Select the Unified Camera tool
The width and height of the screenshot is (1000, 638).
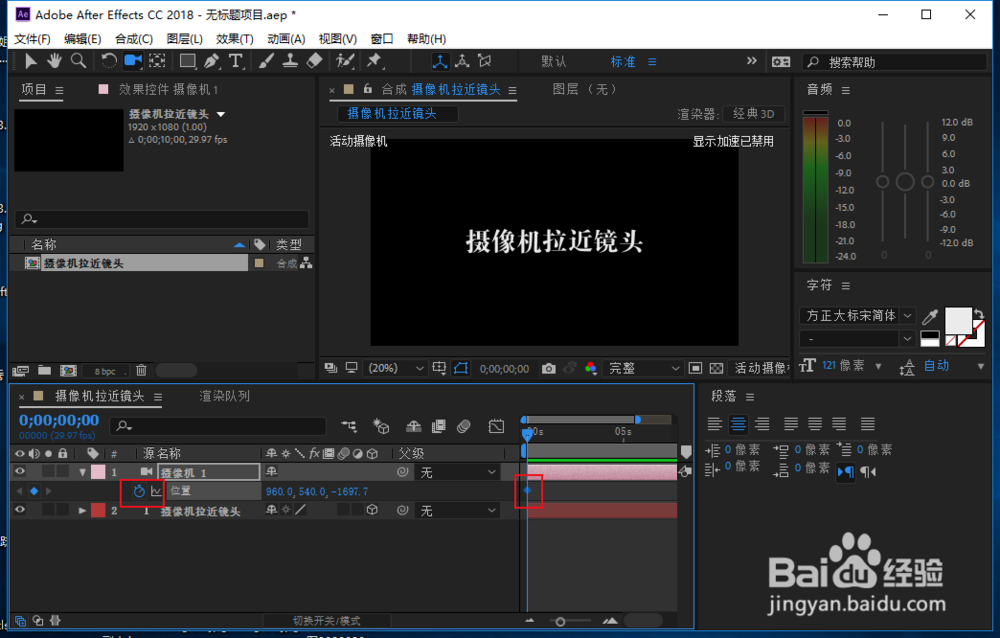pos(133,61)
